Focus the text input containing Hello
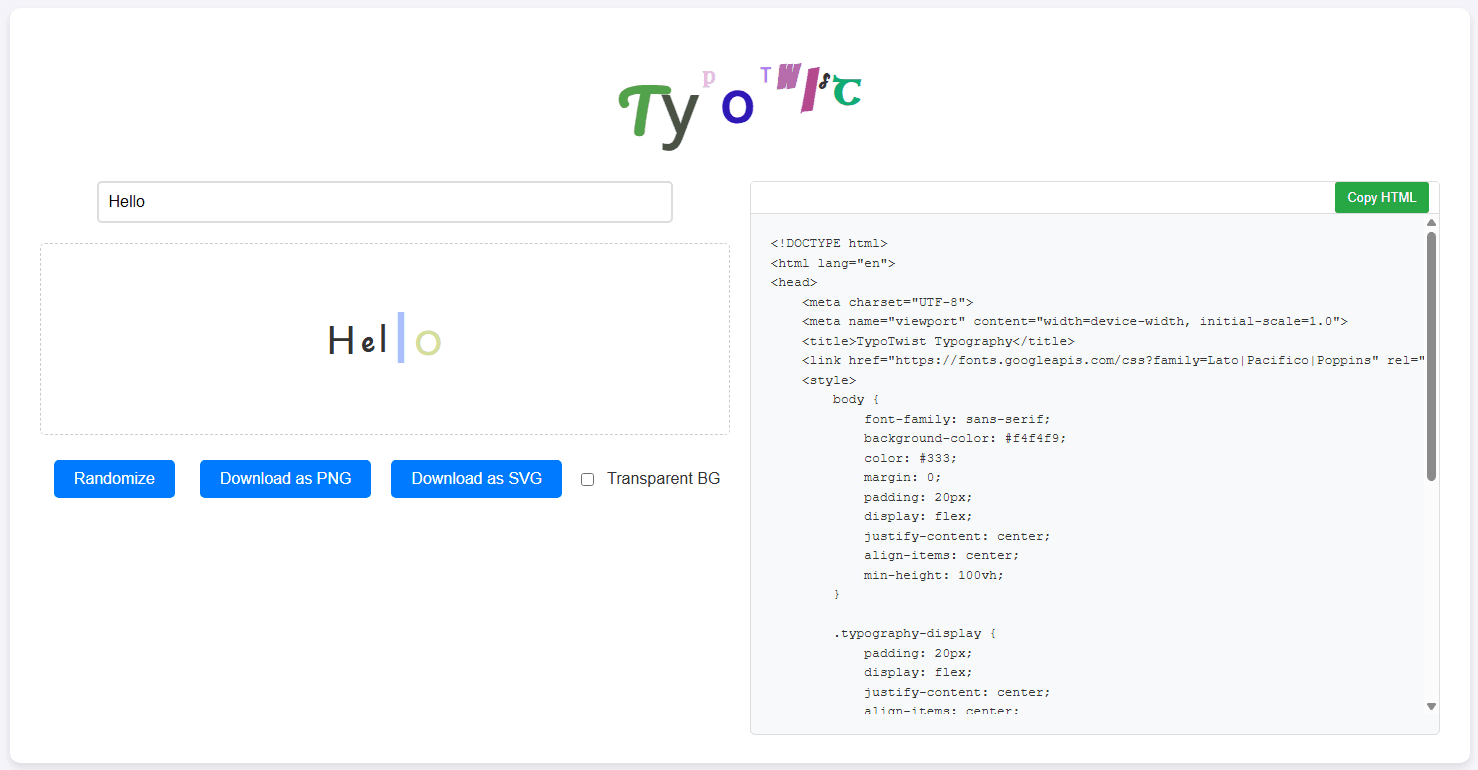Screen dimensions: 1478x770 click(x=385, y=202)
